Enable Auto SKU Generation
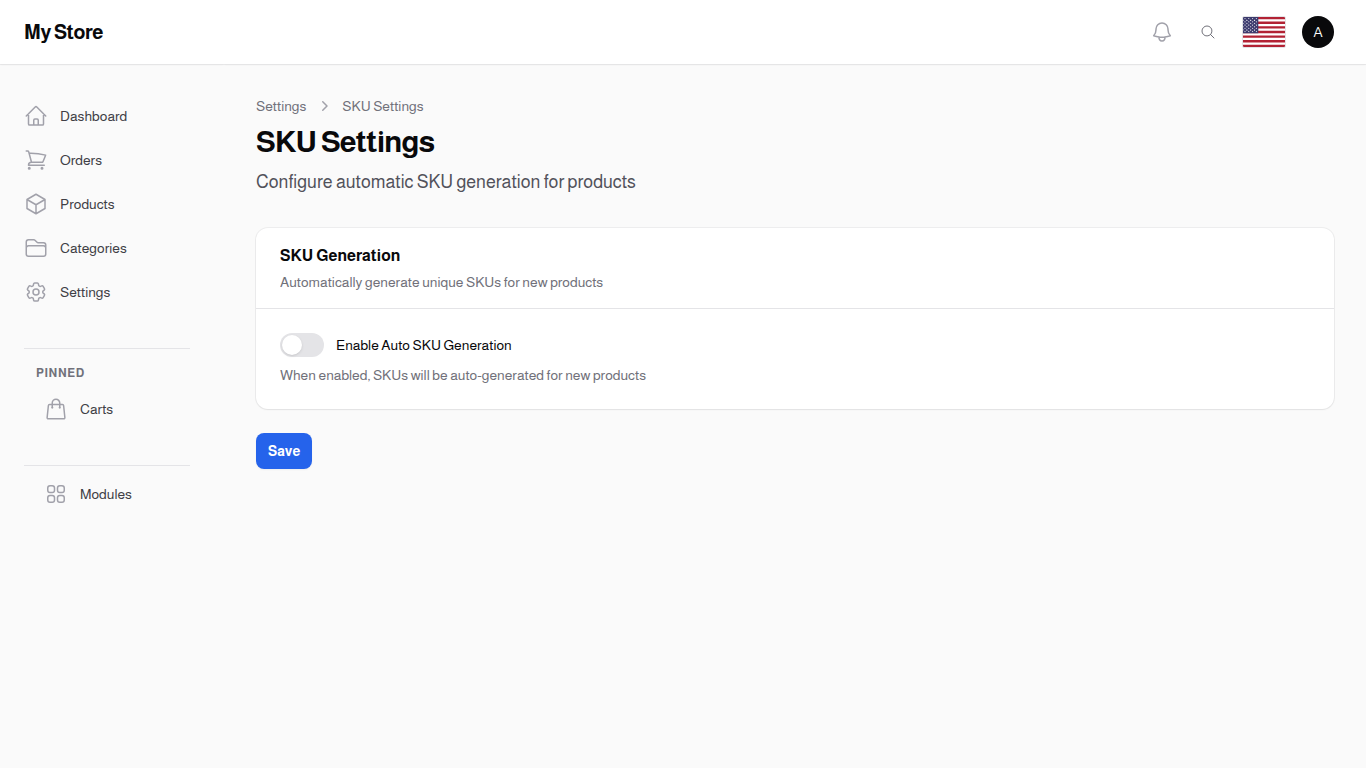The height and width of the screenshot is (768, 1366). [x=301, y=344]
